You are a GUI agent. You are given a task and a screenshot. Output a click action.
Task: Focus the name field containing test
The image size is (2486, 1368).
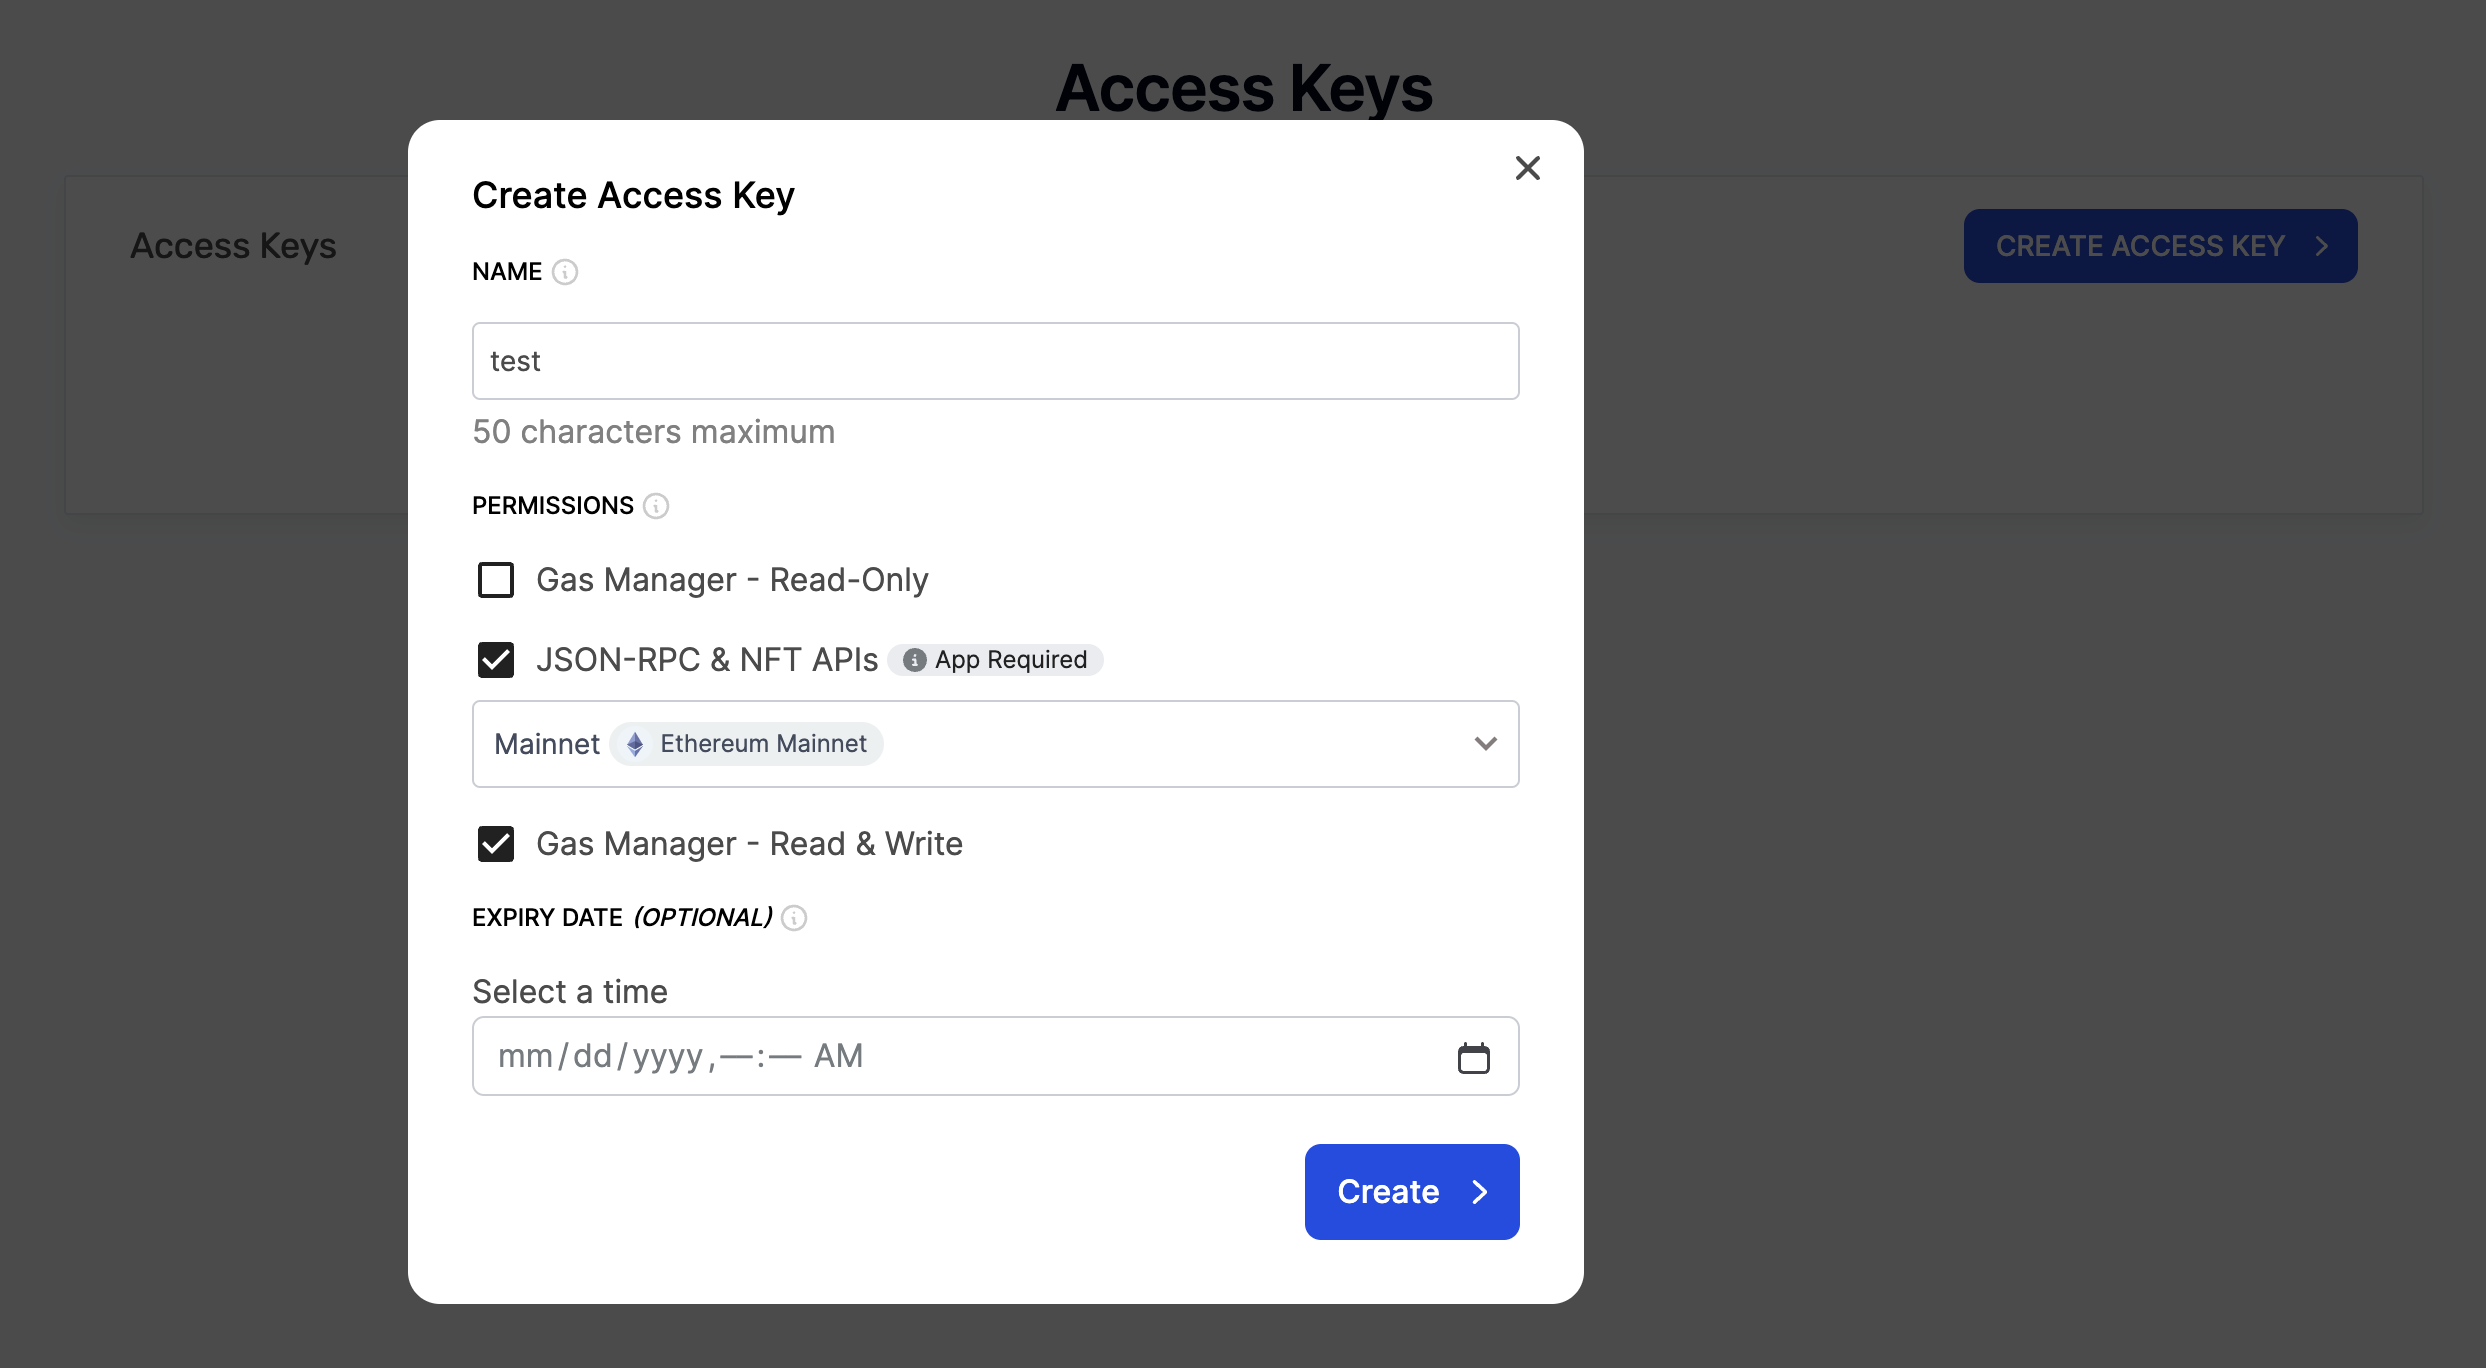(996, 361)
